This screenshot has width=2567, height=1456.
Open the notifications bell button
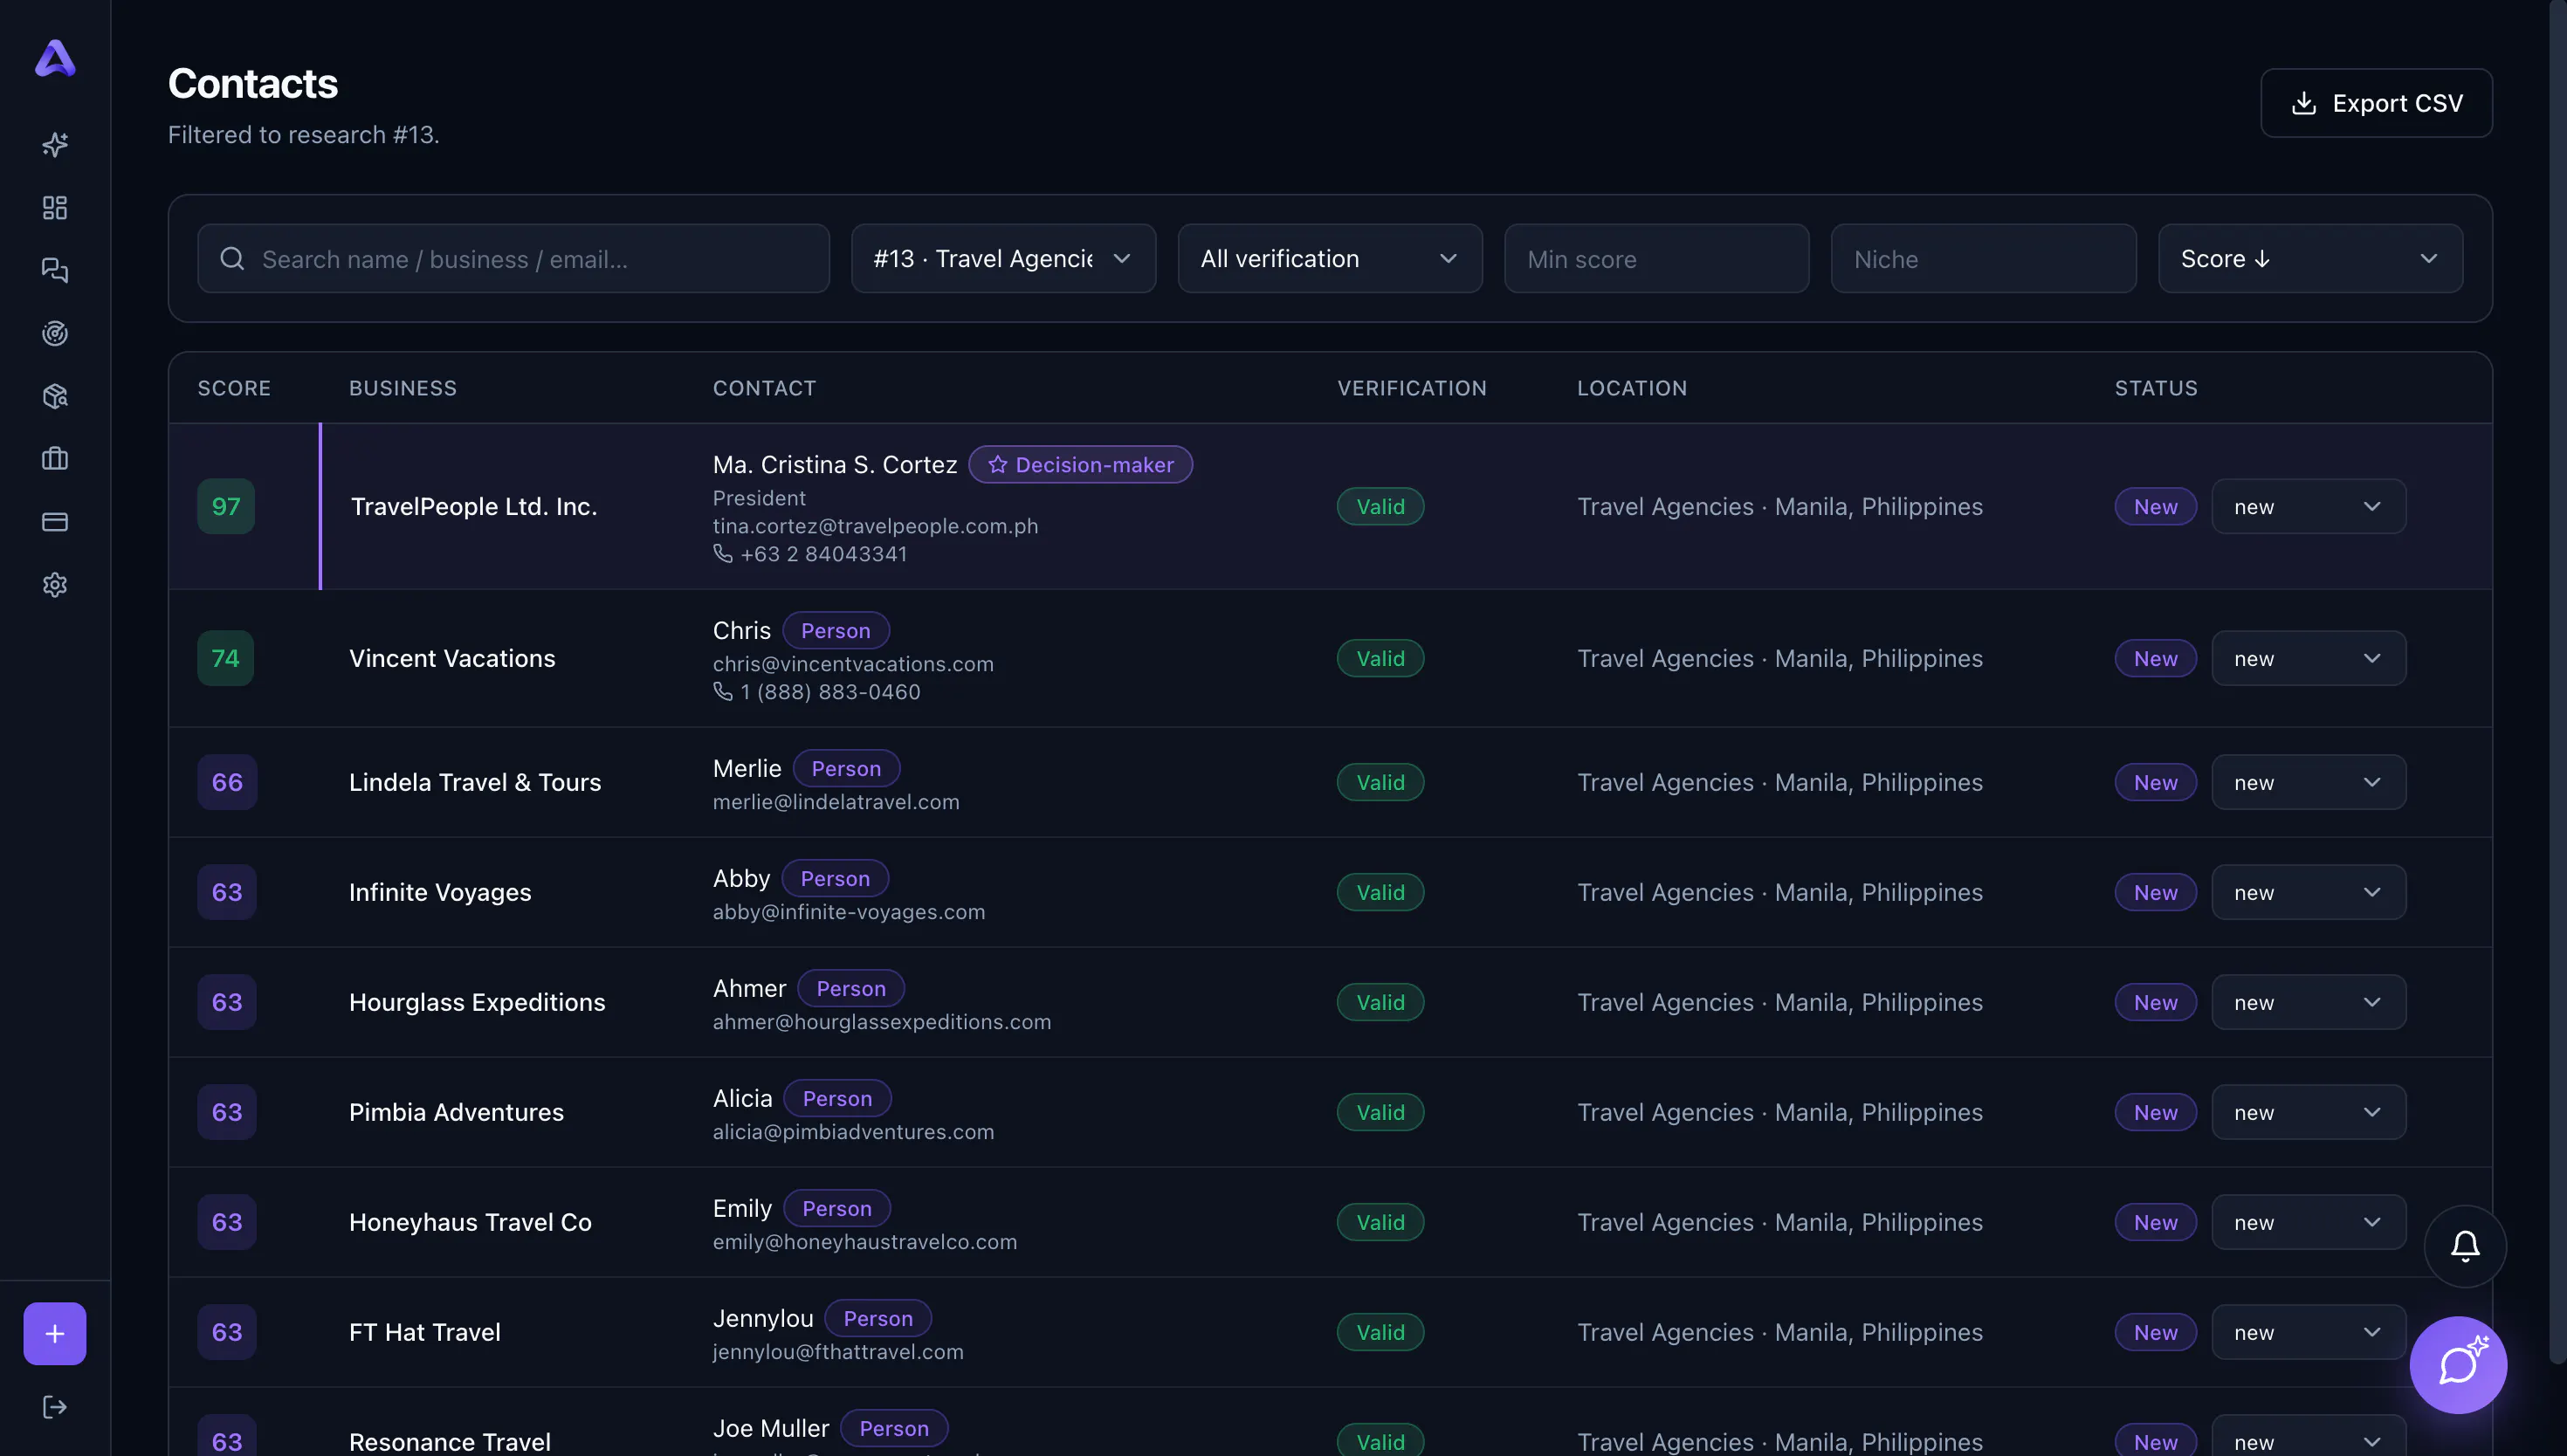click(2465, 1246)
